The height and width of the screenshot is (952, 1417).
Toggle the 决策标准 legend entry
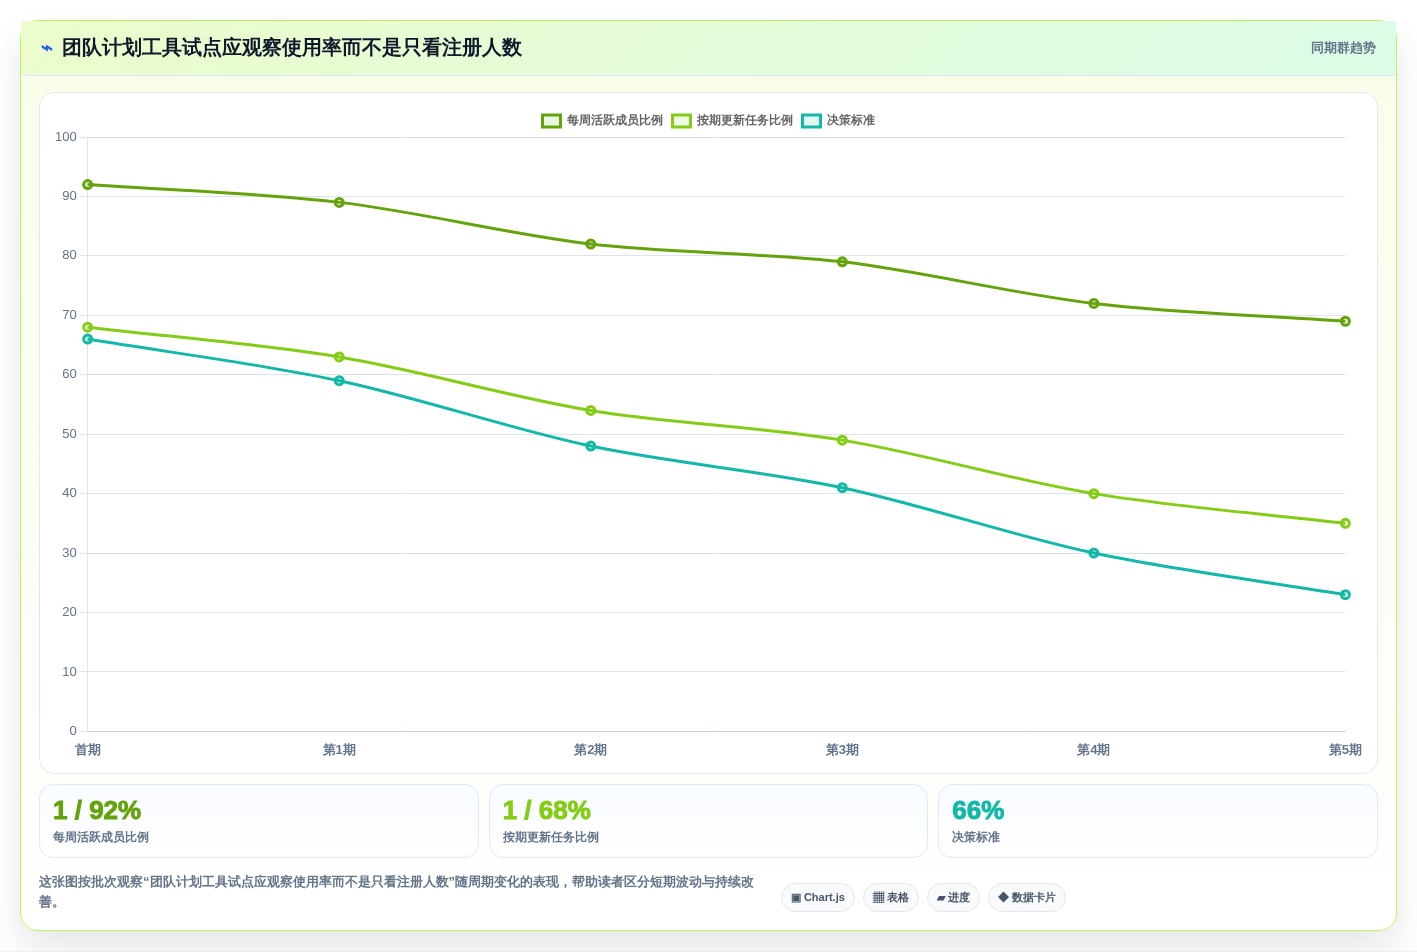tap(838, 120)
